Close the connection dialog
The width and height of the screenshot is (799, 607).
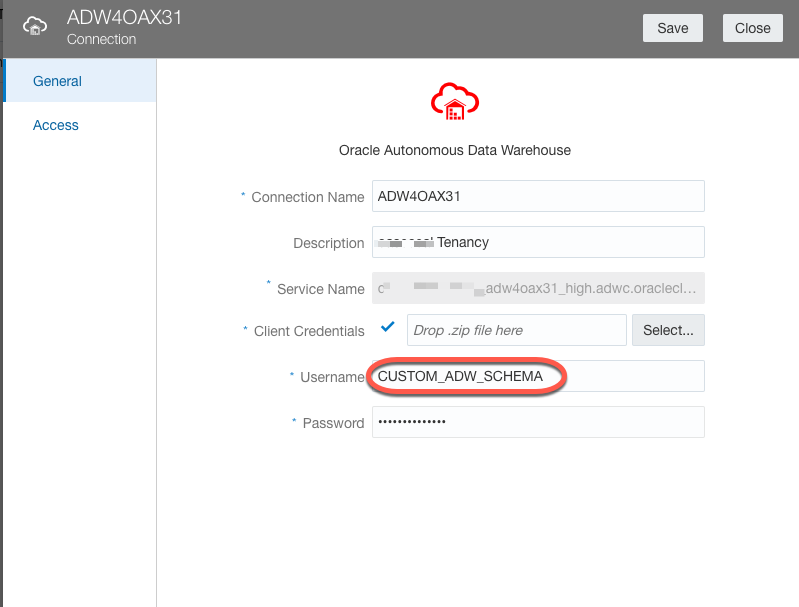point(753,28)
